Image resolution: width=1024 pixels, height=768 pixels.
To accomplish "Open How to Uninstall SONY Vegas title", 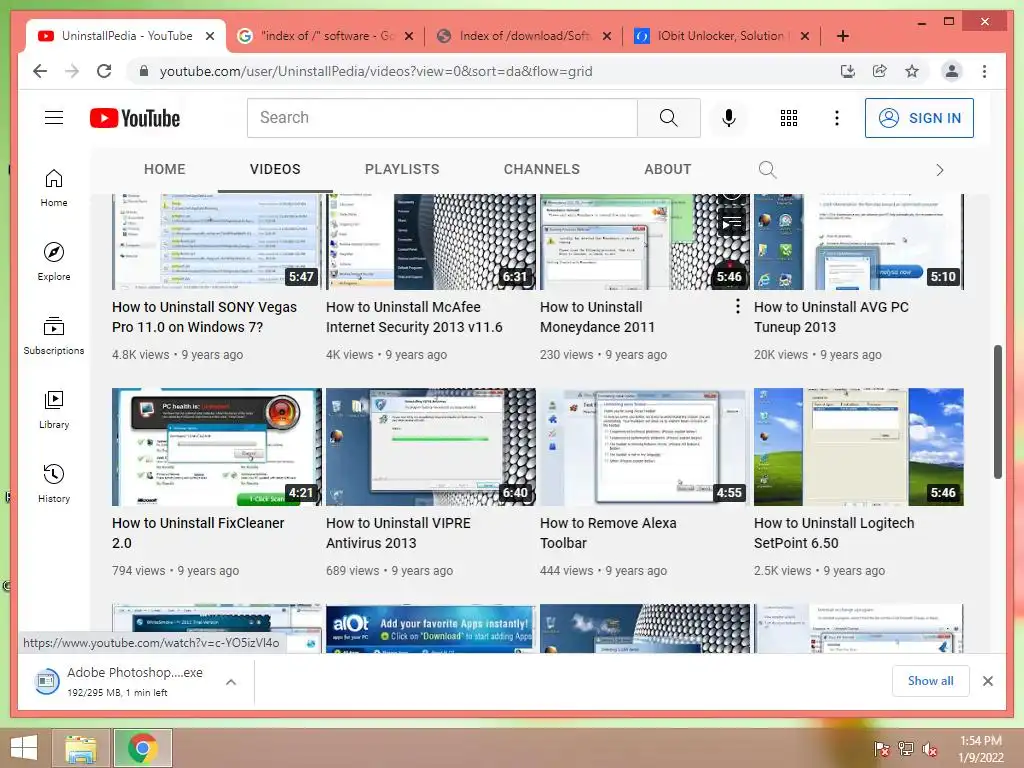I will (204, 317).
